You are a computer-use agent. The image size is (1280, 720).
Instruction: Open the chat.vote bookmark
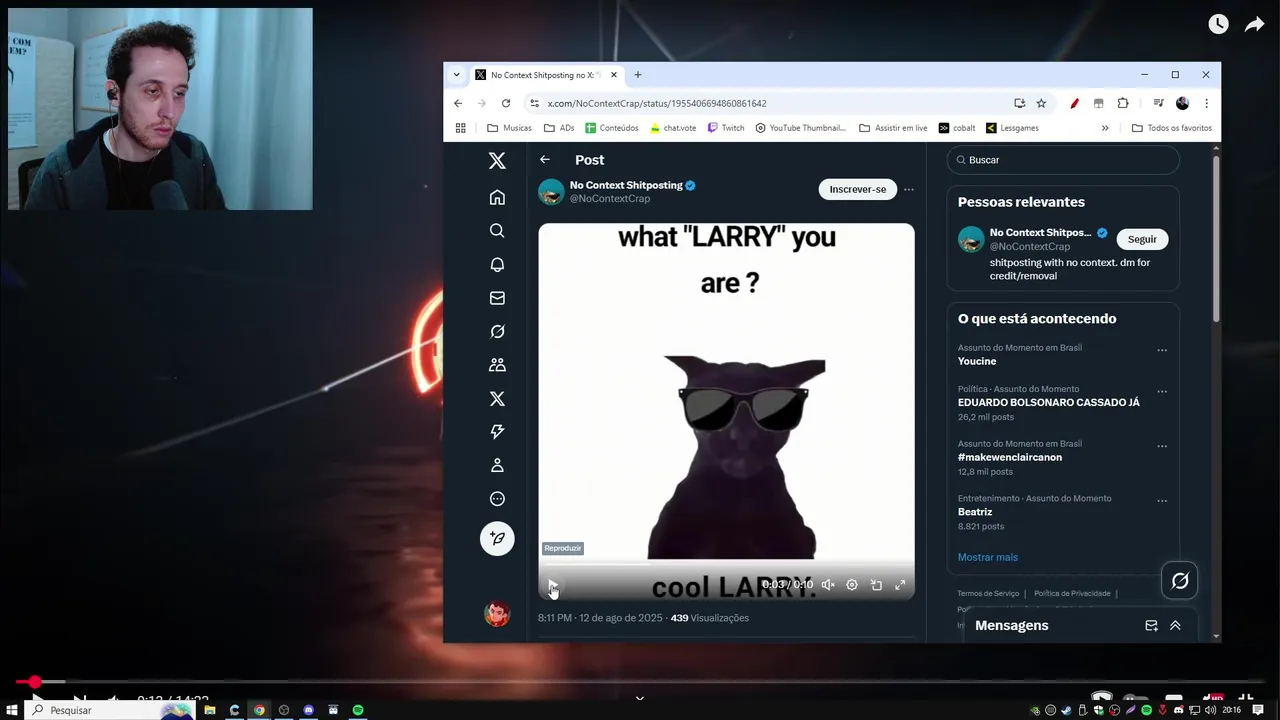coord(673,128)
